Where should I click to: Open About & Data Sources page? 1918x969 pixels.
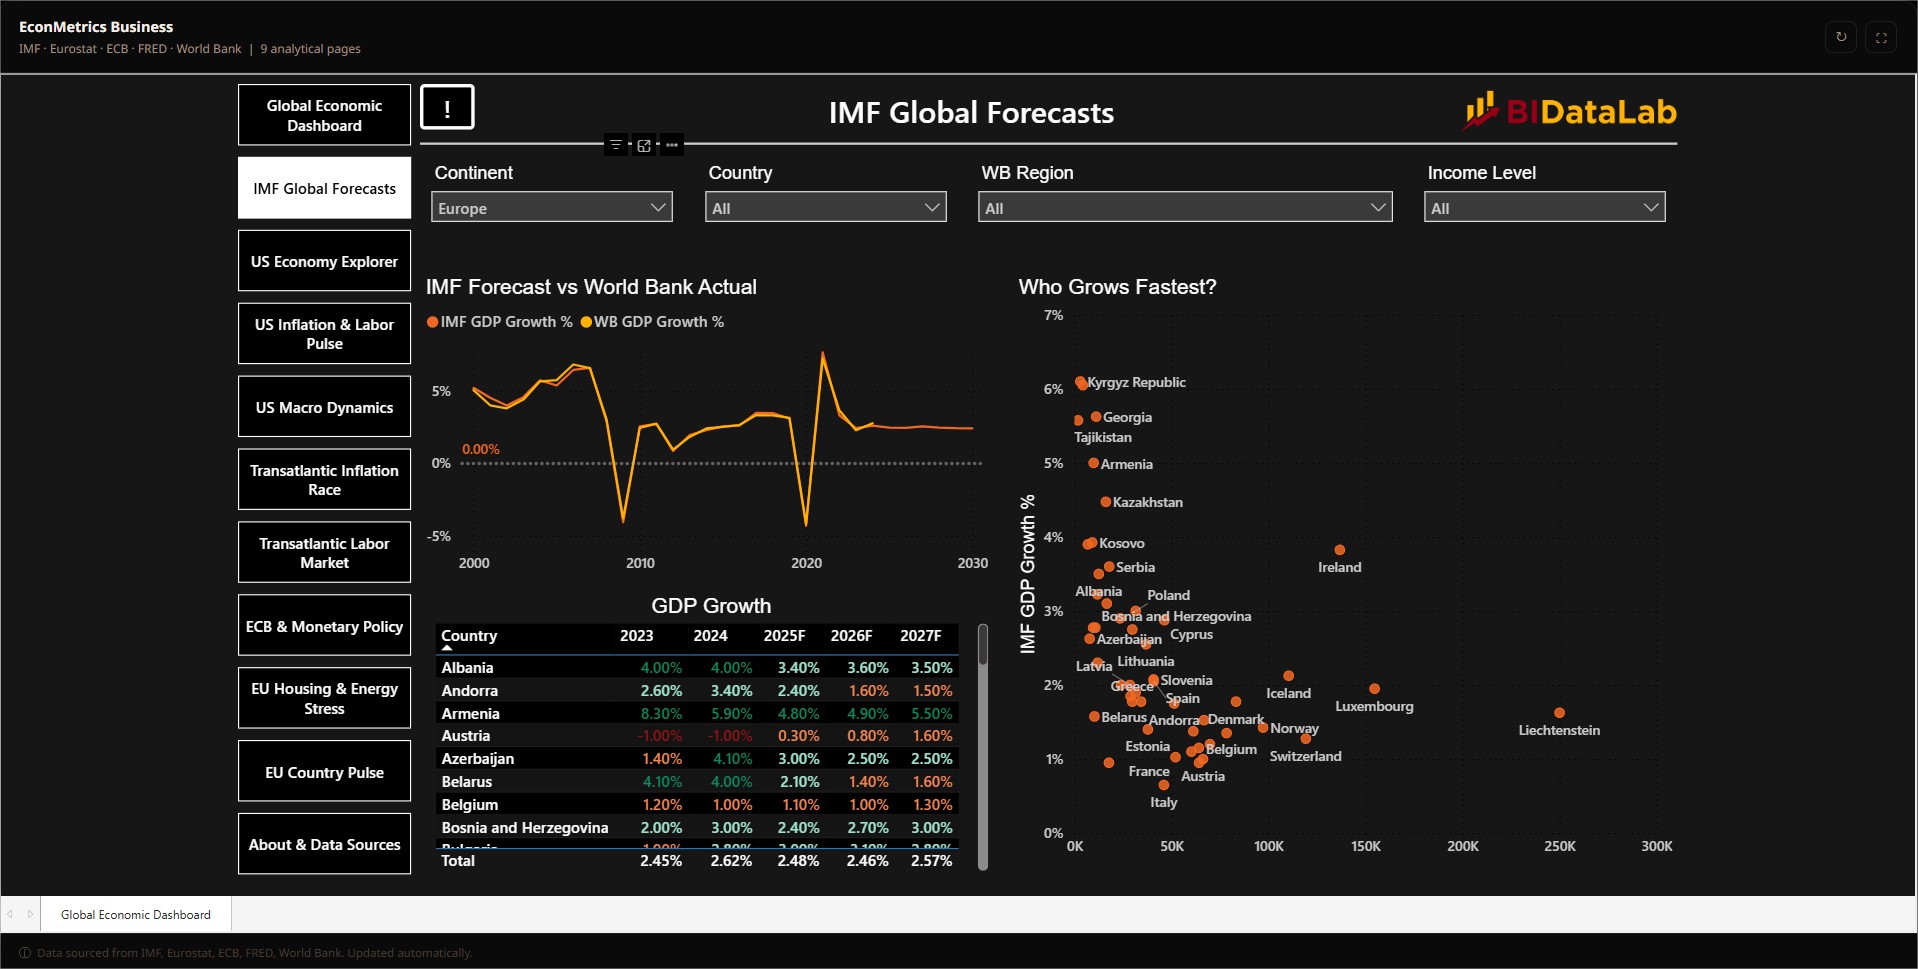[x=324, y=844]
